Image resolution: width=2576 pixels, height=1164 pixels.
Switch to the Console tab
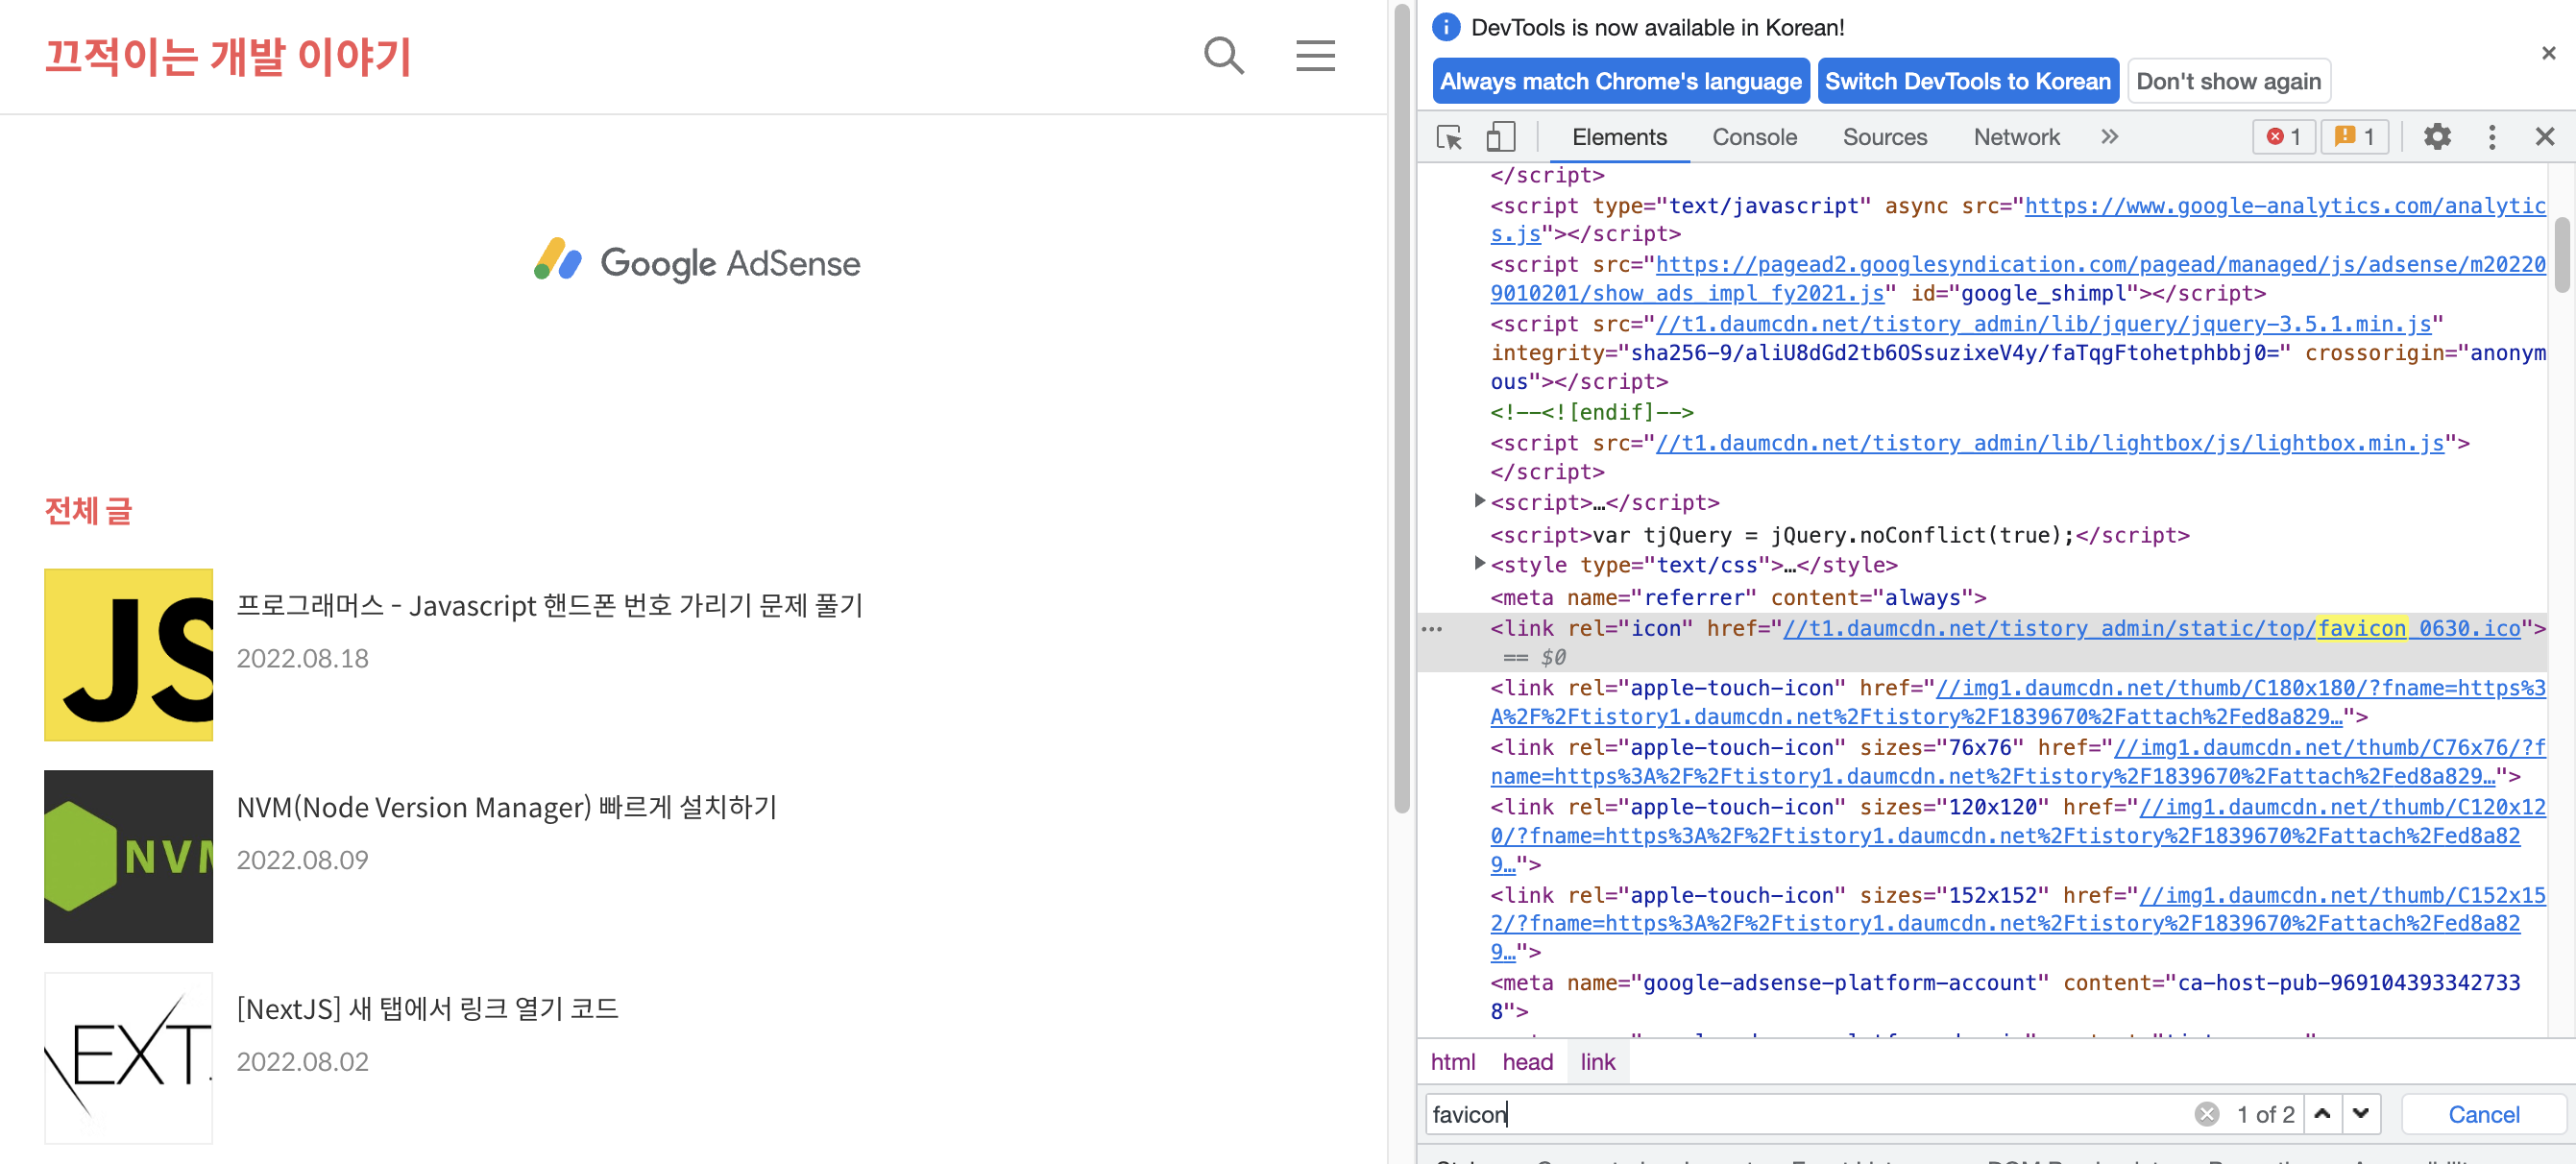coord(1754,137)
